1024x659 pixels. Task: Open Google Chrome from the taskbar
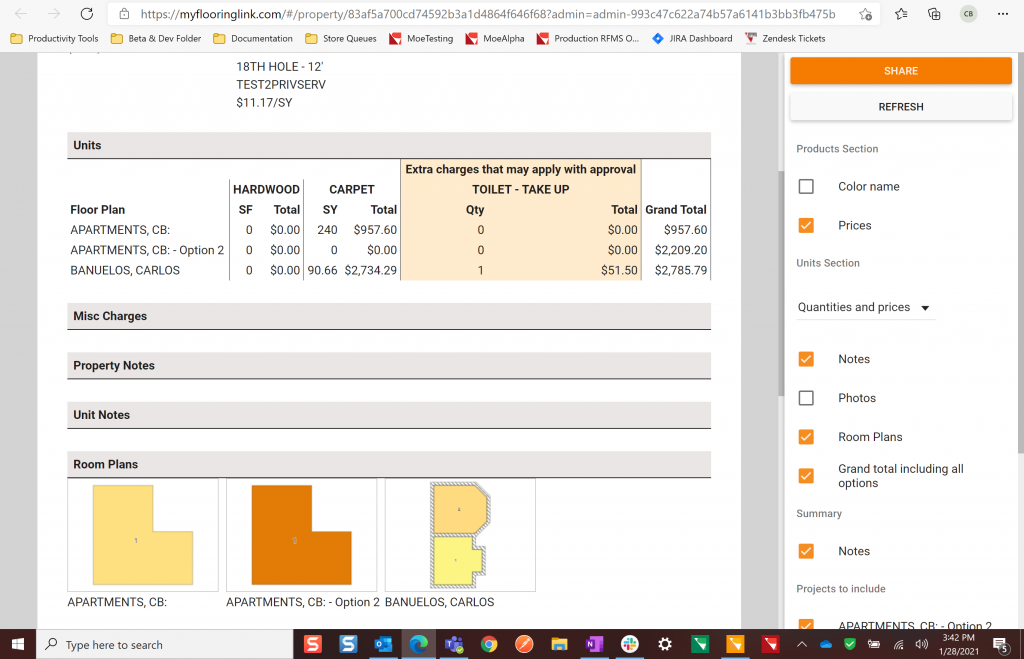[x=489, y=644]
